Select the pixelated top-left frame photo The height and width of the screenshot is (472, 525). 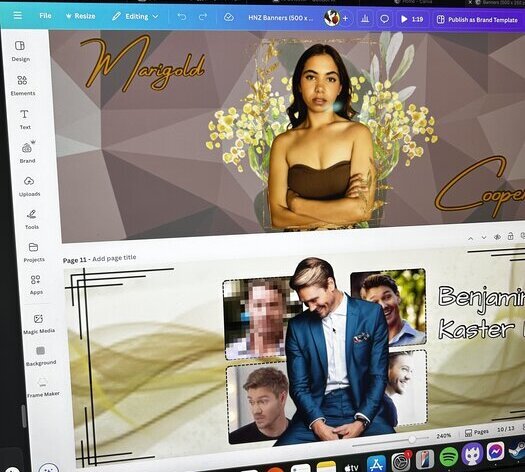tap(256, 318)
